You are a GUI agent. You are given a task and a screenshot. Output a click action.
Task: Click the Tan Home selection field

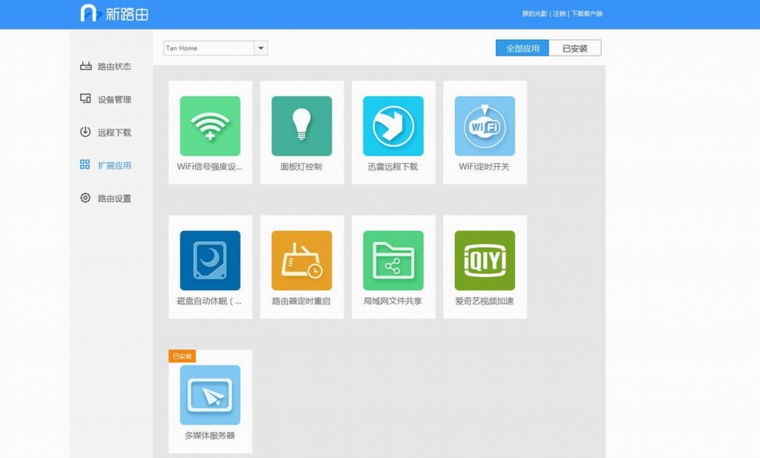pos(208,48)
